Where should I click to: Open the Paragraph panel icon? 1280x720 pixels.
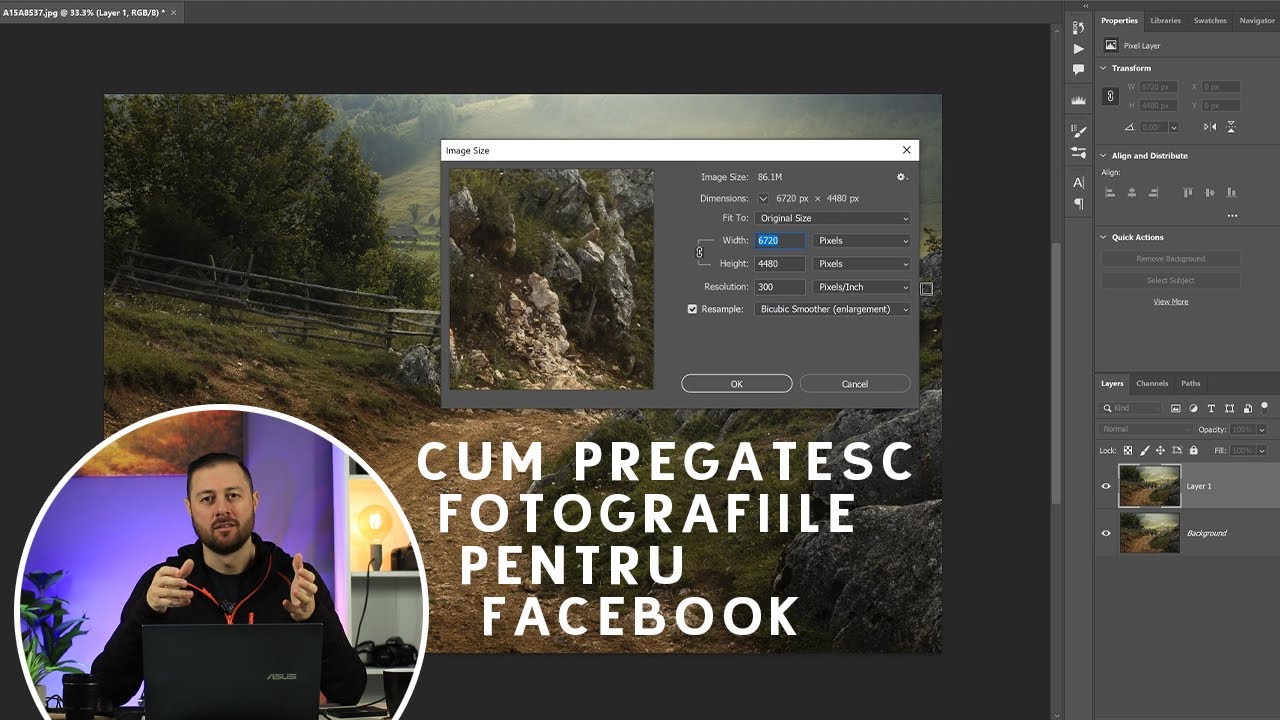coord(1078,203)
